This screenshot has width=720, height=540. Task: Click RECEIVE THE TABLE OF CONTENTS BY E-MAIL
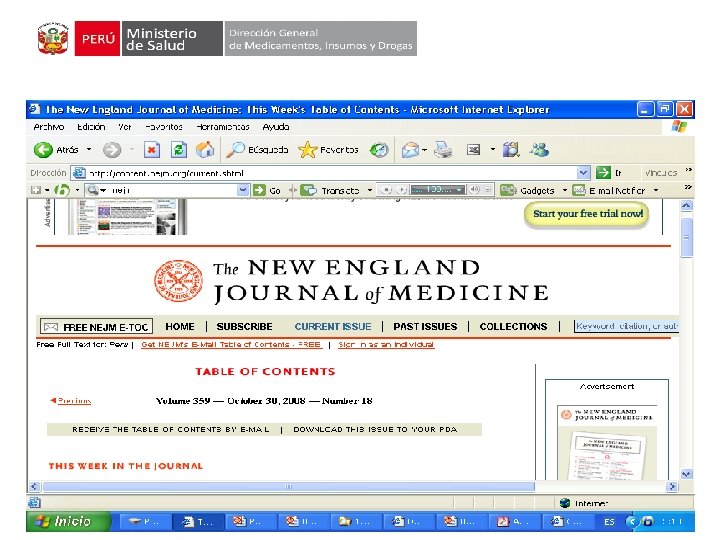tap(170, 429)
